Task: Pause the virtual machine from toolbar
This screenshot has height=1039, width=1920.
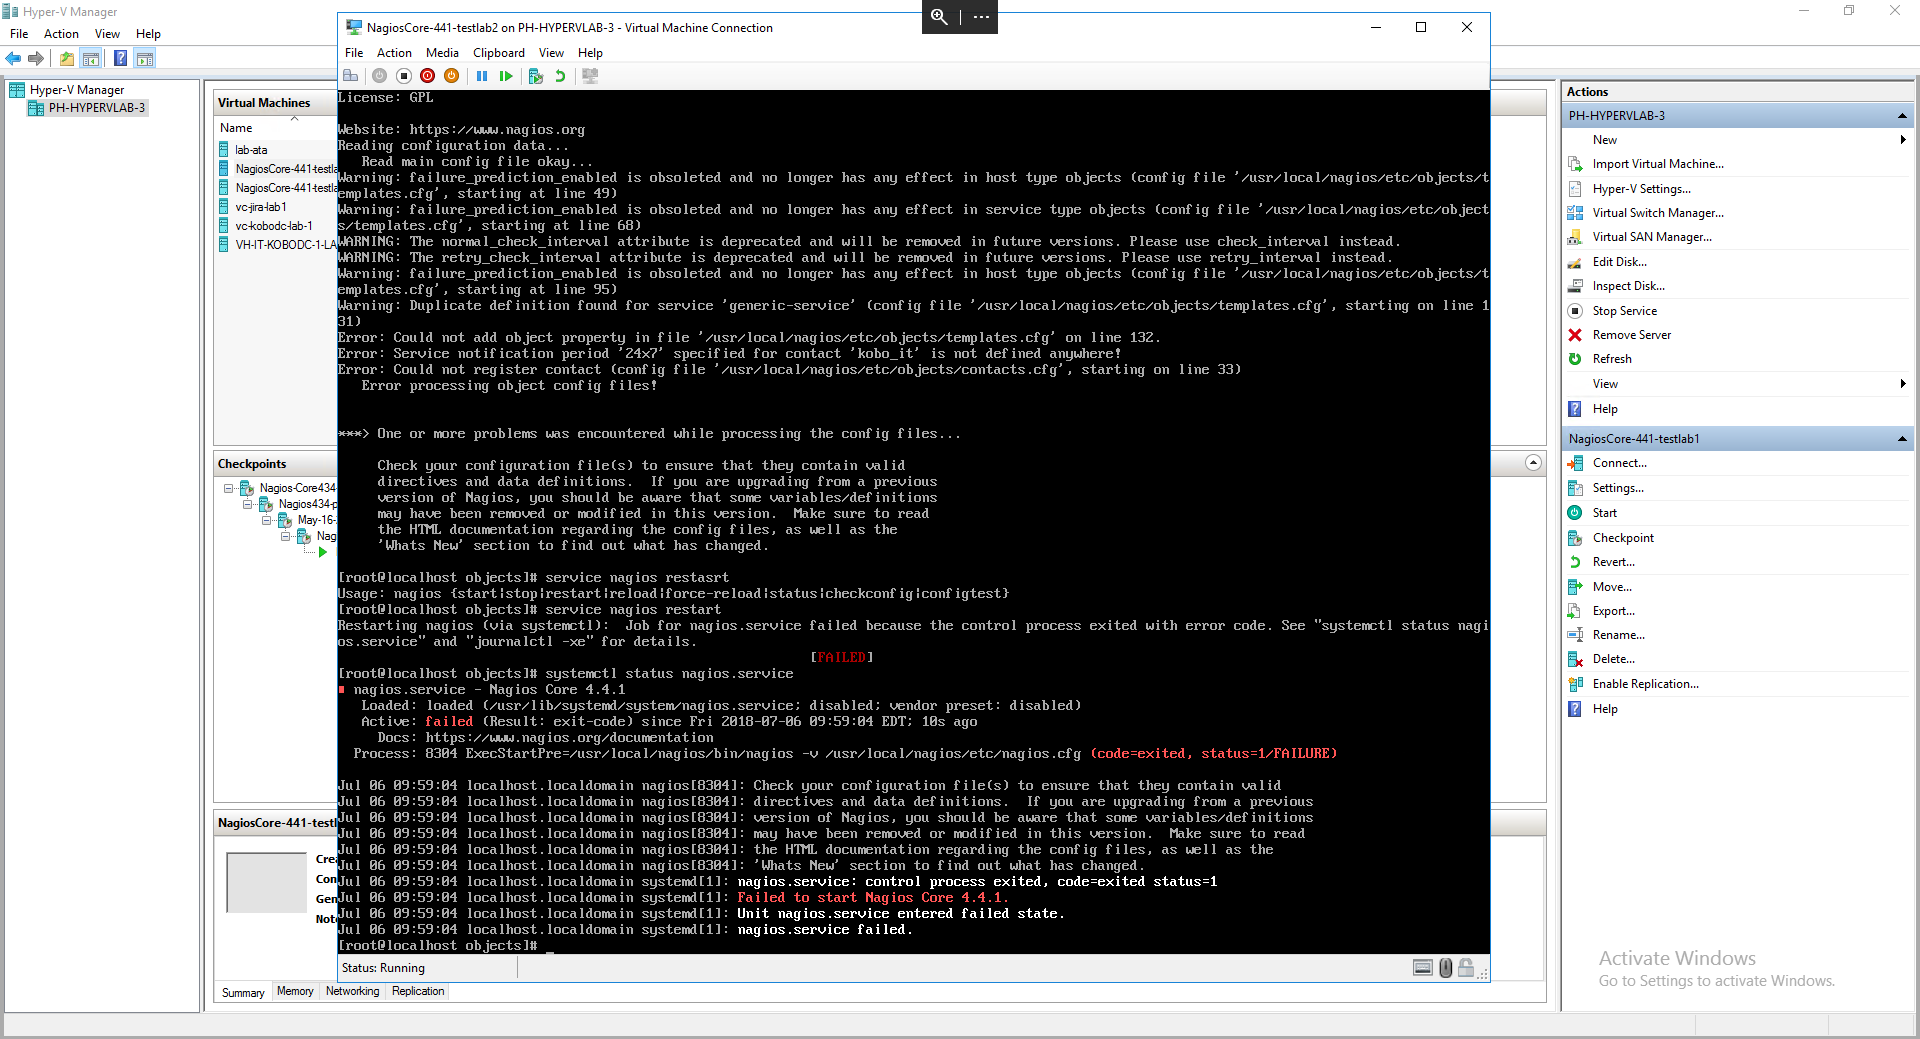Action: click(x=482, y=76)
